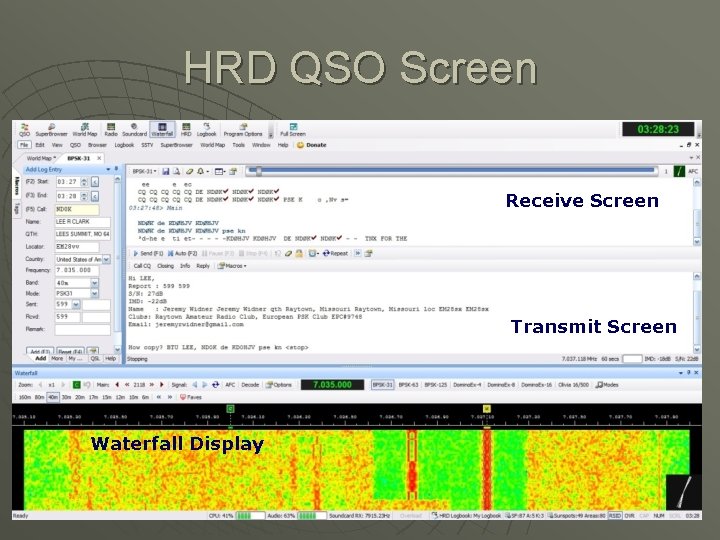The height and width of the screenshot is (540, 720).
Task: Open the receive pane layout dropdown
Action: click(x=220, y=171)
